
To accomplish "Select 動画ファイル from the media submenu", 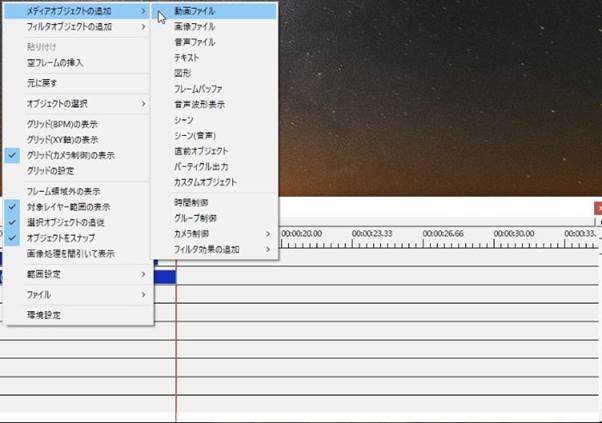I will coord(194,12).
